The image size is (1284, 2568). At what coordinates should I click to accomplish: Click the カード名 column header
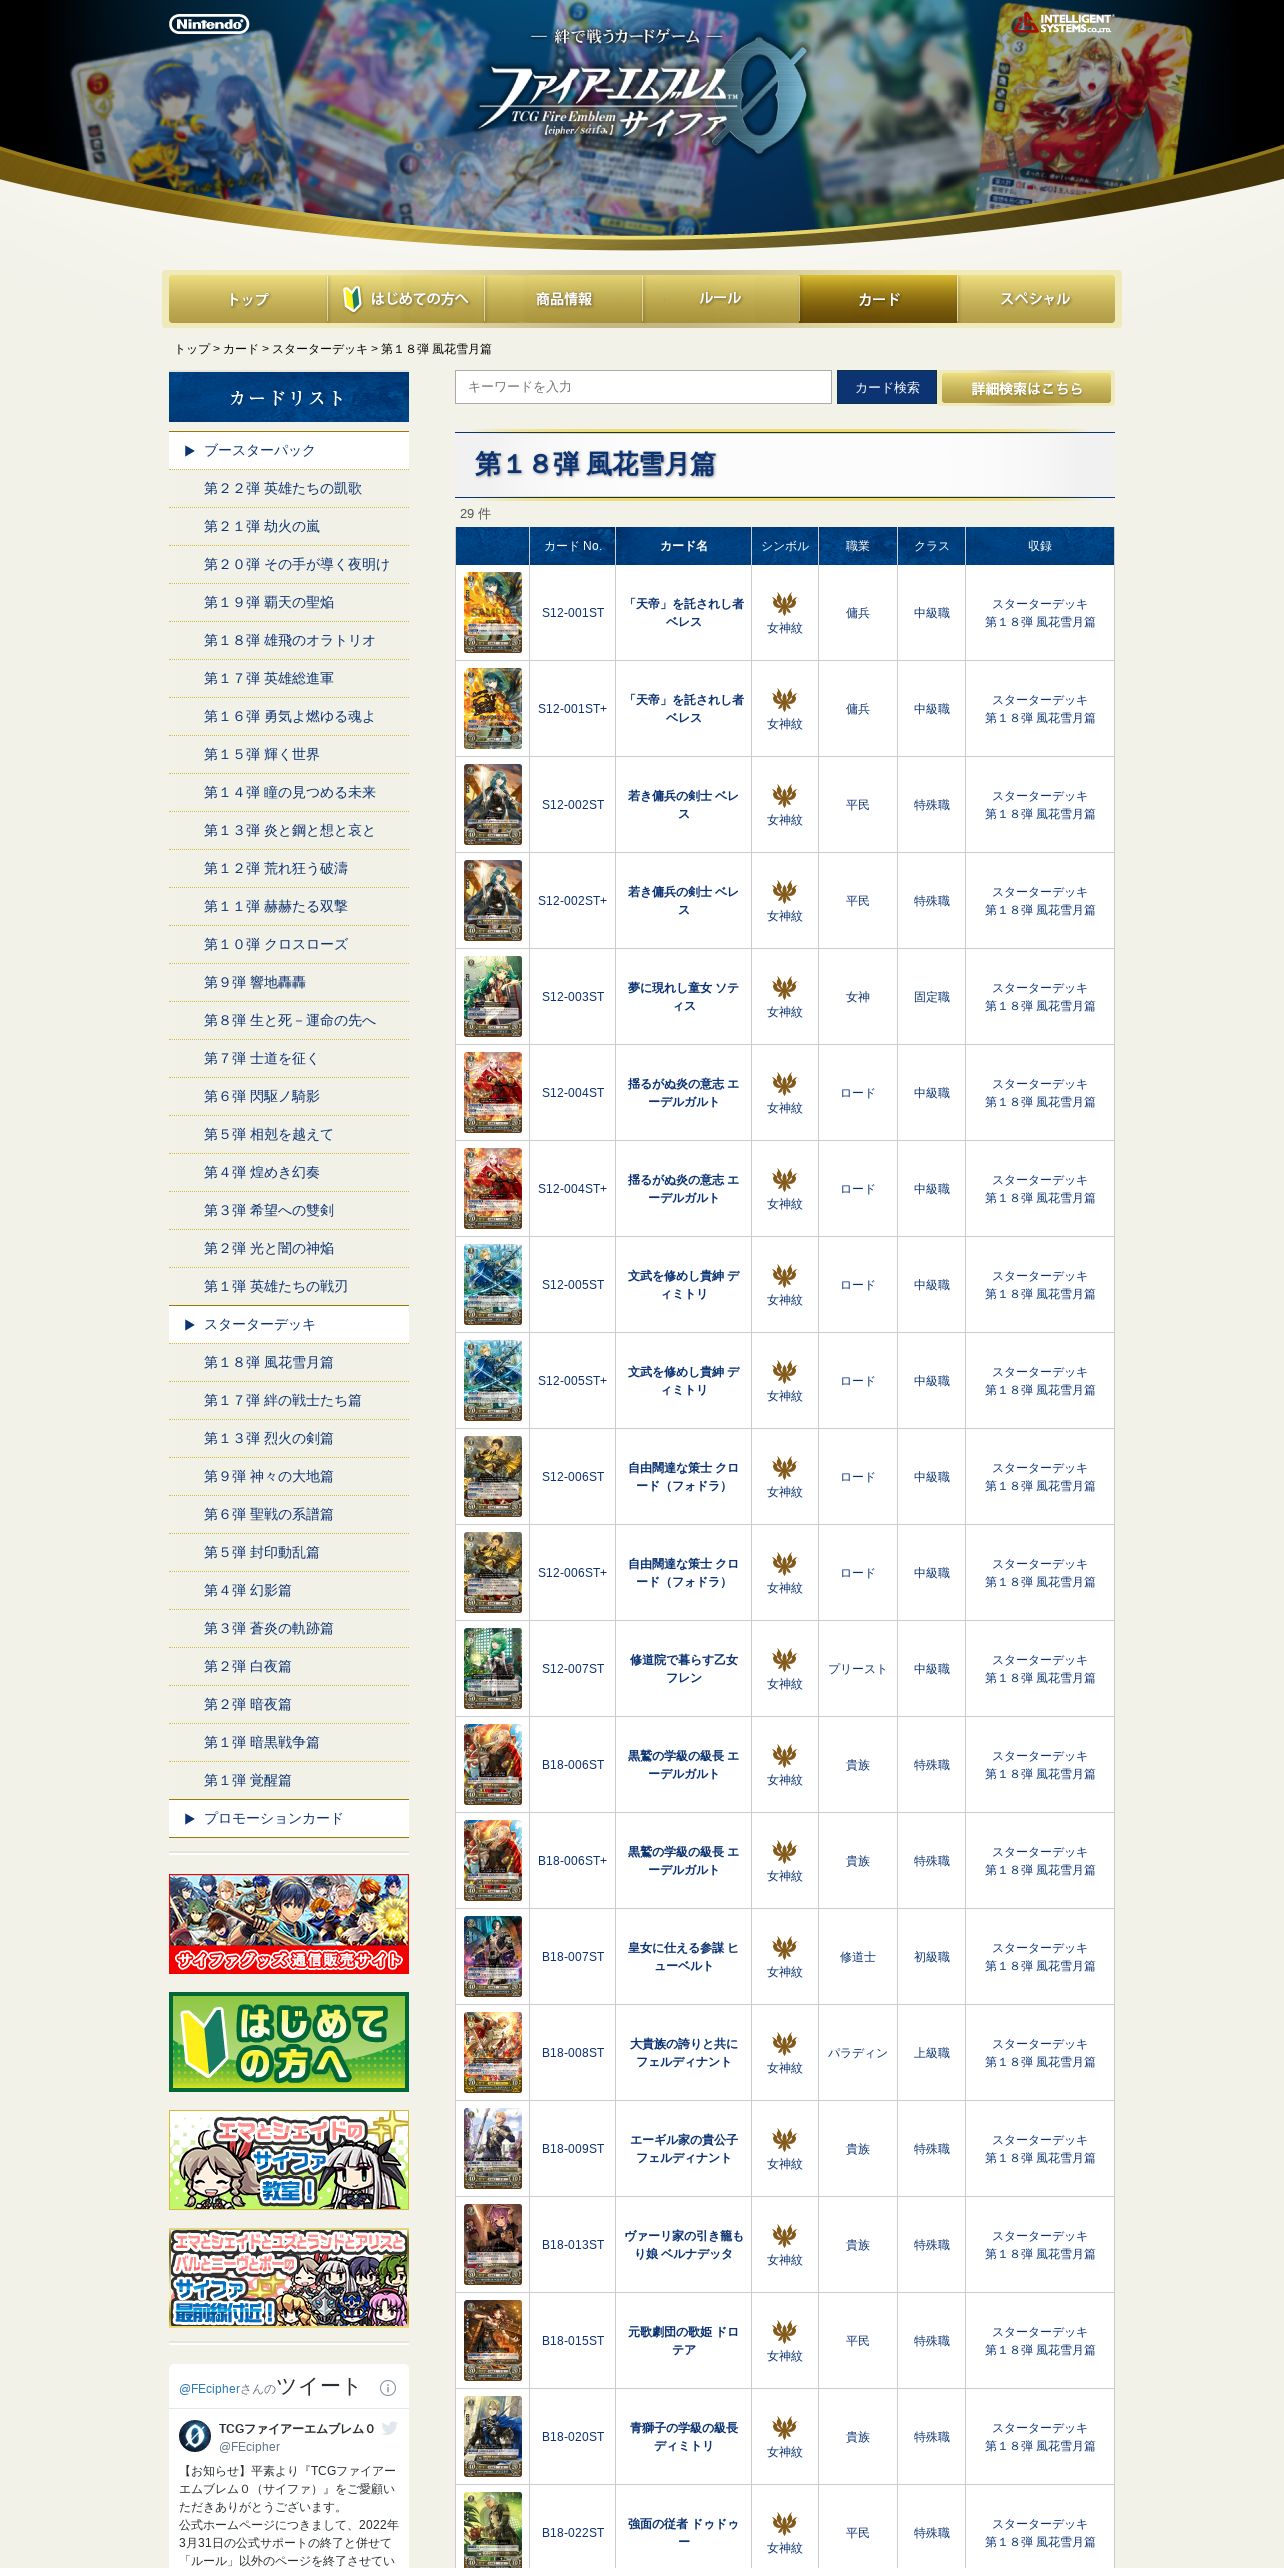(x=684, y=546)
